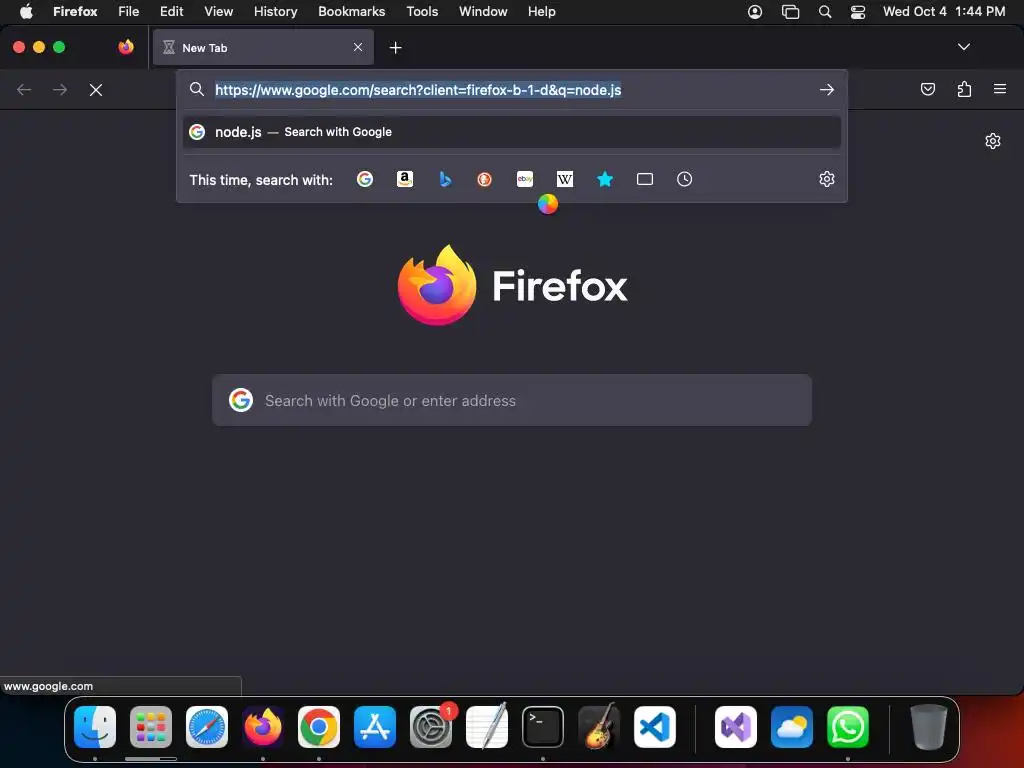Open System Settings from the Dock
This screenshot has width=1024, height=768.
[x=431, y=727]
